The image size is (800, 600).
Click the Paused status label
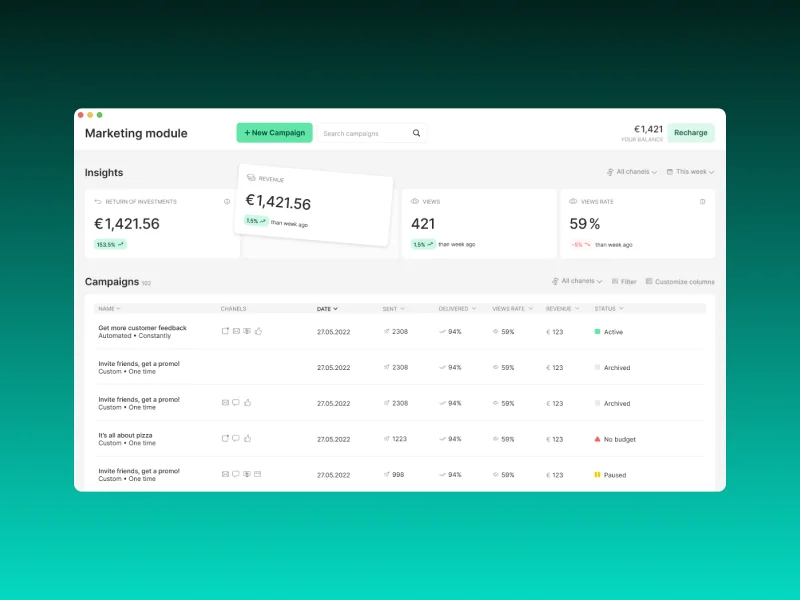tap(615, 475)
